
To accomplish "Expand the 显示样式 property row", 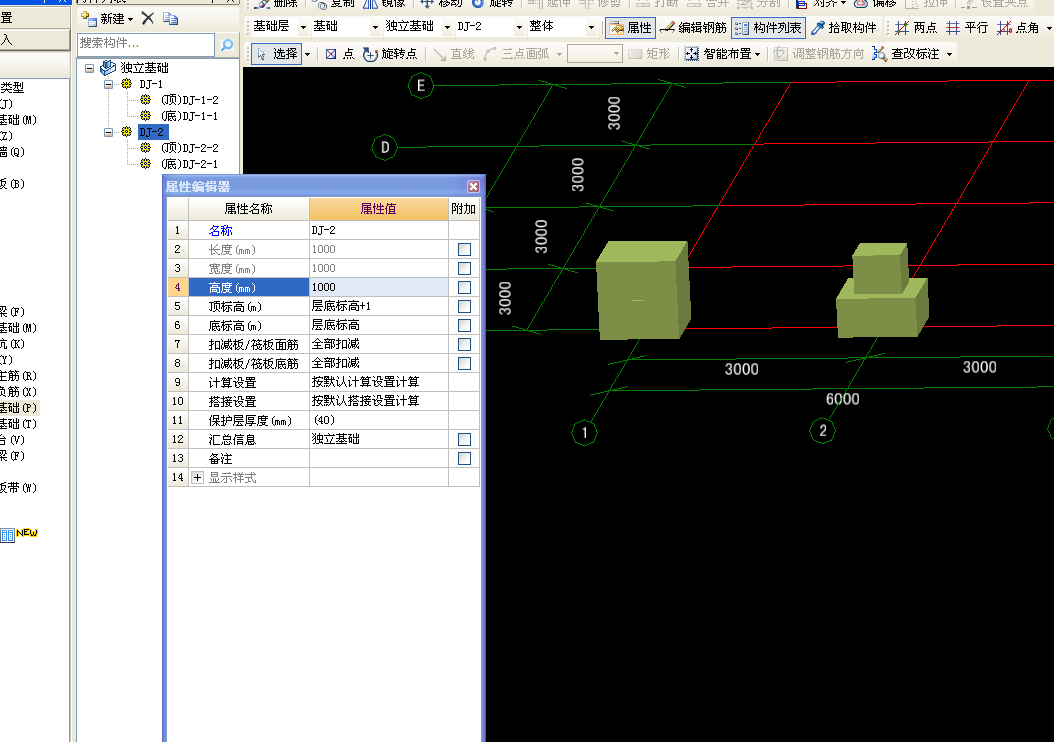I will pyautogui.click(x=197, y=477).
